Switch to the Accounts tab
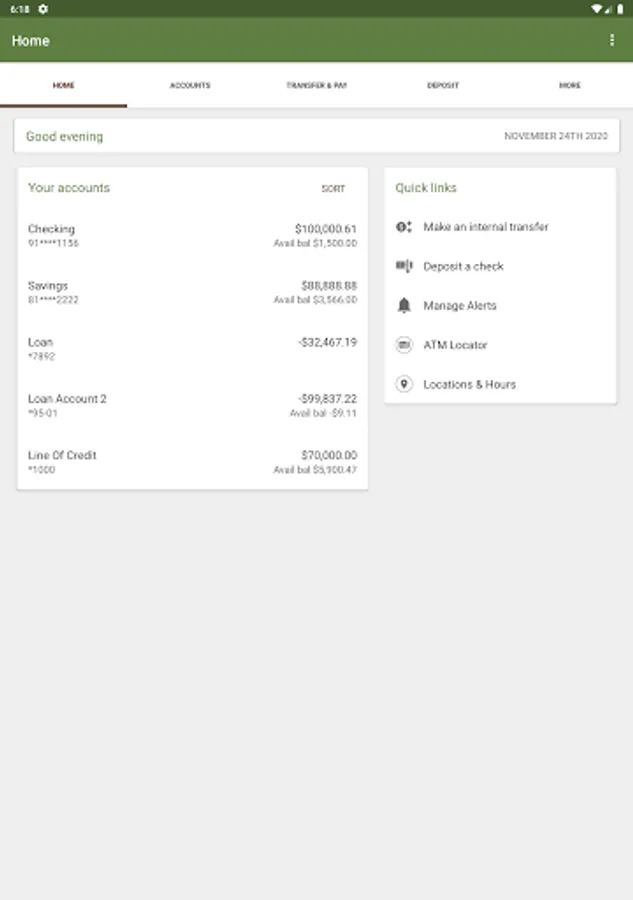The width and height of the screenshot is (633, 900). tap(190, 85)
